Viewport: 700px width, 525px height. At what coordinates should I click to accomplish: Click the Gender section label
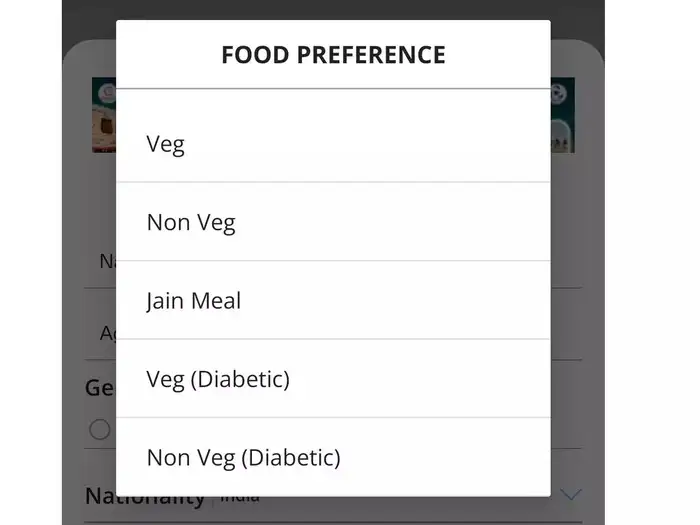[99, 387]
